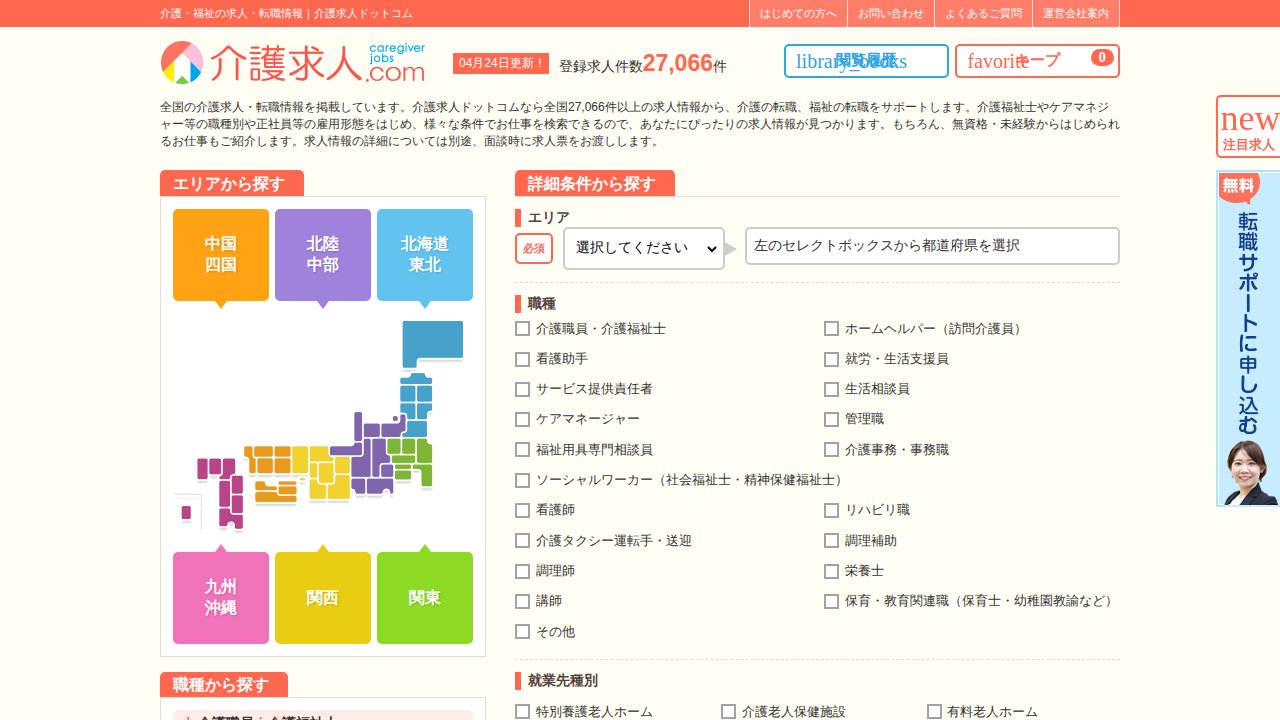Select the 関東 region button
This screenshot has height=720, width=1280.
[424, 597]
